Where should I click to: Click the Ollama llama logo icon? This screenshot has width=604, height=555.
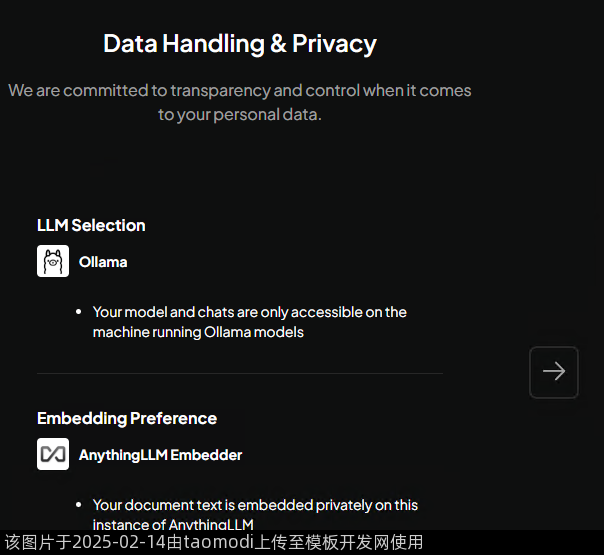[x=53, y=261]
